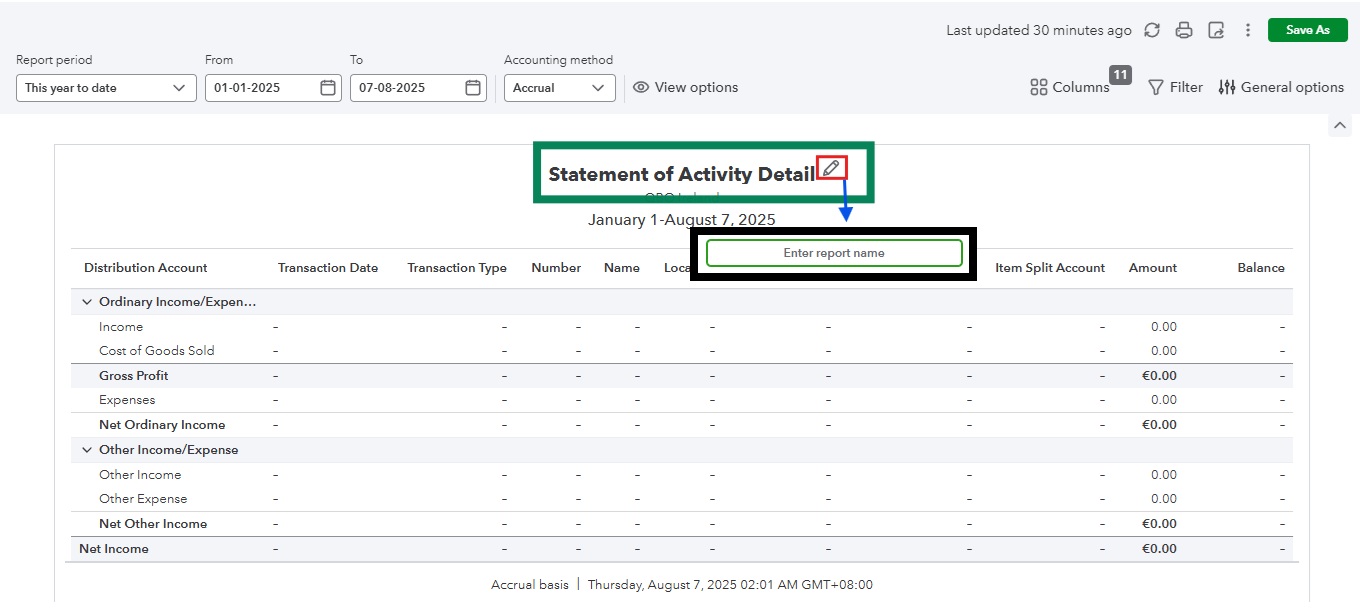The width and height of the screenshot is (1360, 609).
Task: Open the Columns settings
Action: point(1070,88)
